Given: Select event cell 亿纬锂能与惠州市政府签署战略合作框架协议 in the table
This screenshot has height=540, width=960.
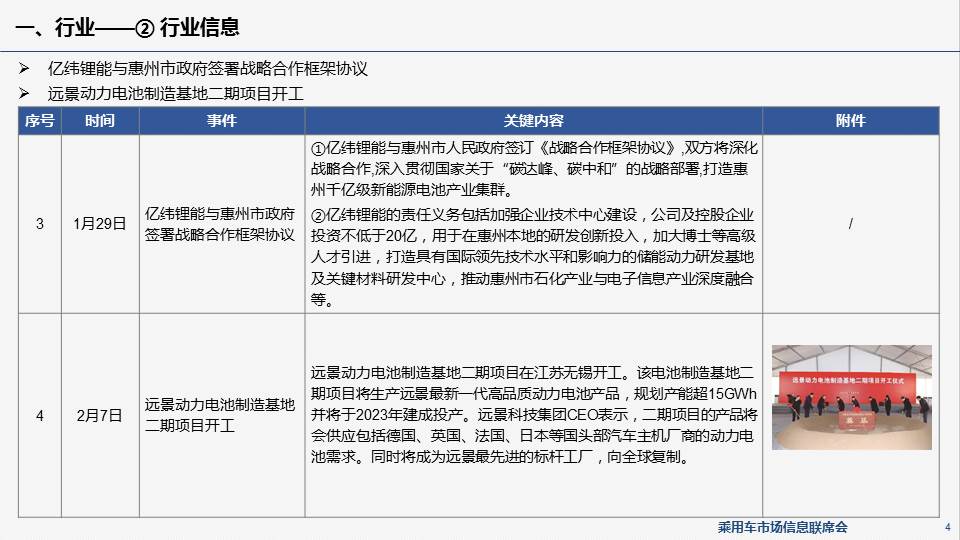Looking at the screenshot, I should (x=220, y=224).
